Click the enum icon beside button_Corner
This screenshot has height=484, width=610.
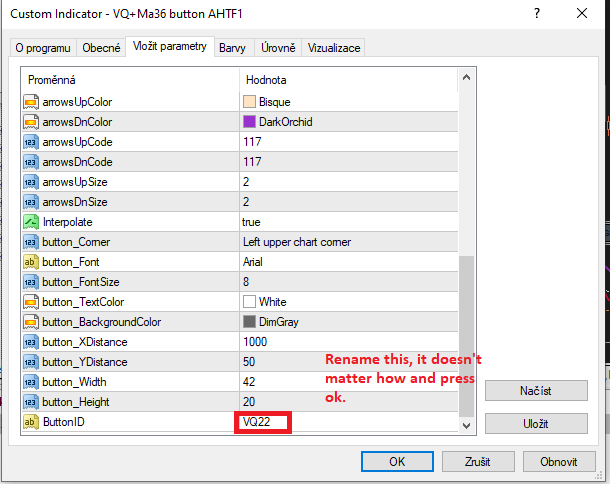point(31,242)
